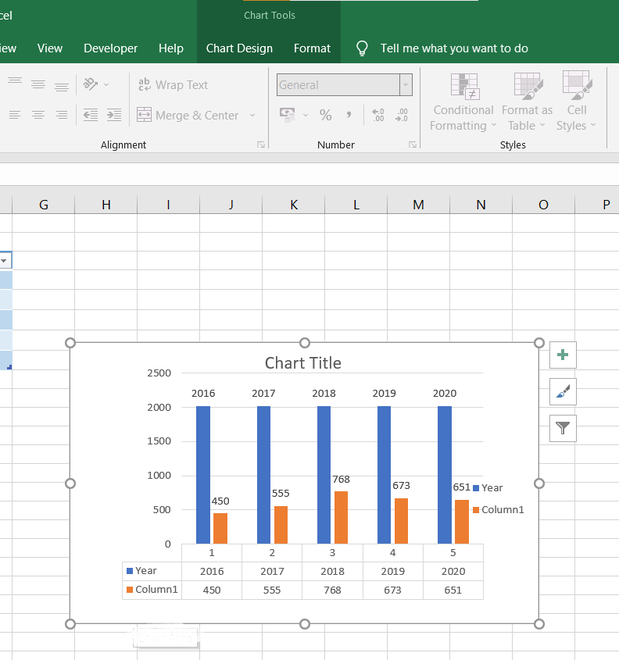
Task: Select column L header
Action: pos(356,204)
